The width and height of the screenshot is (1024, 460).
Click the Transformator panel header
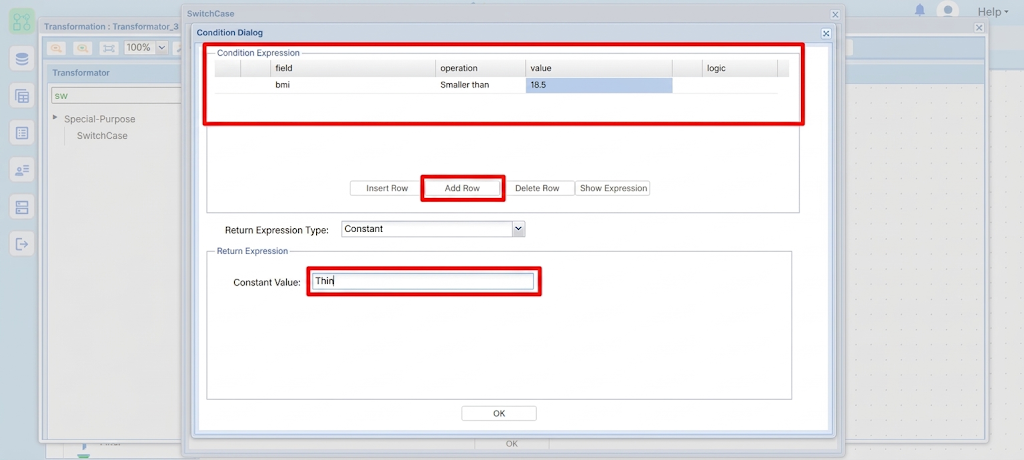(x=114, y=73)
